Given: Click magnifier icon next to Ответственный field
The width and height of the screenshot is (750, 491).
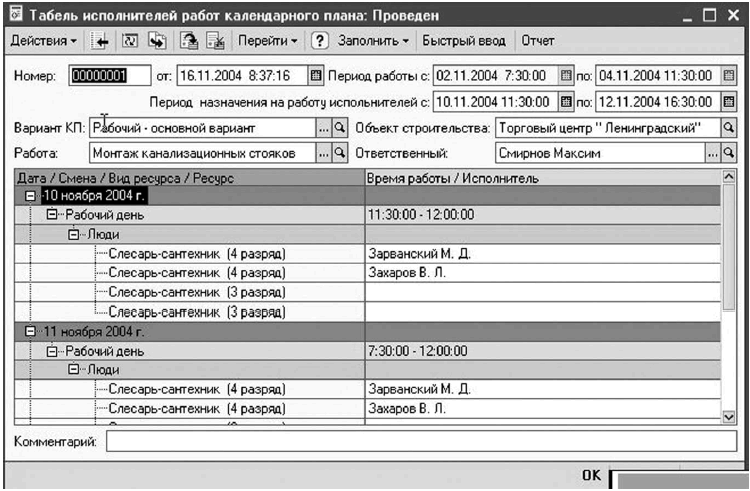Looking at the screenshot, I should (x=728, y=154).
